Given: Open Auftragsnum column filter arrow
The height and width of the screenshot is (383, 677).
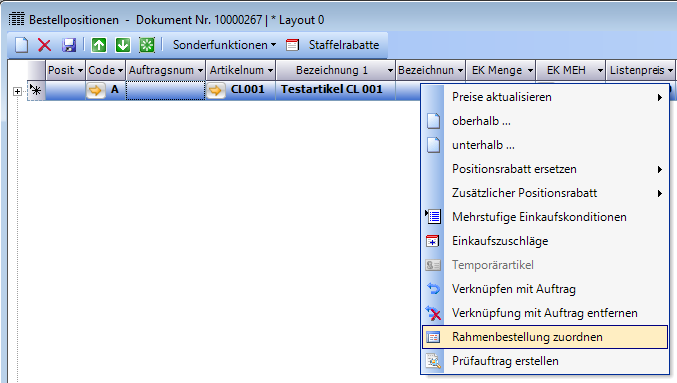Looking at the screenshot, I should tap(200, 70).
